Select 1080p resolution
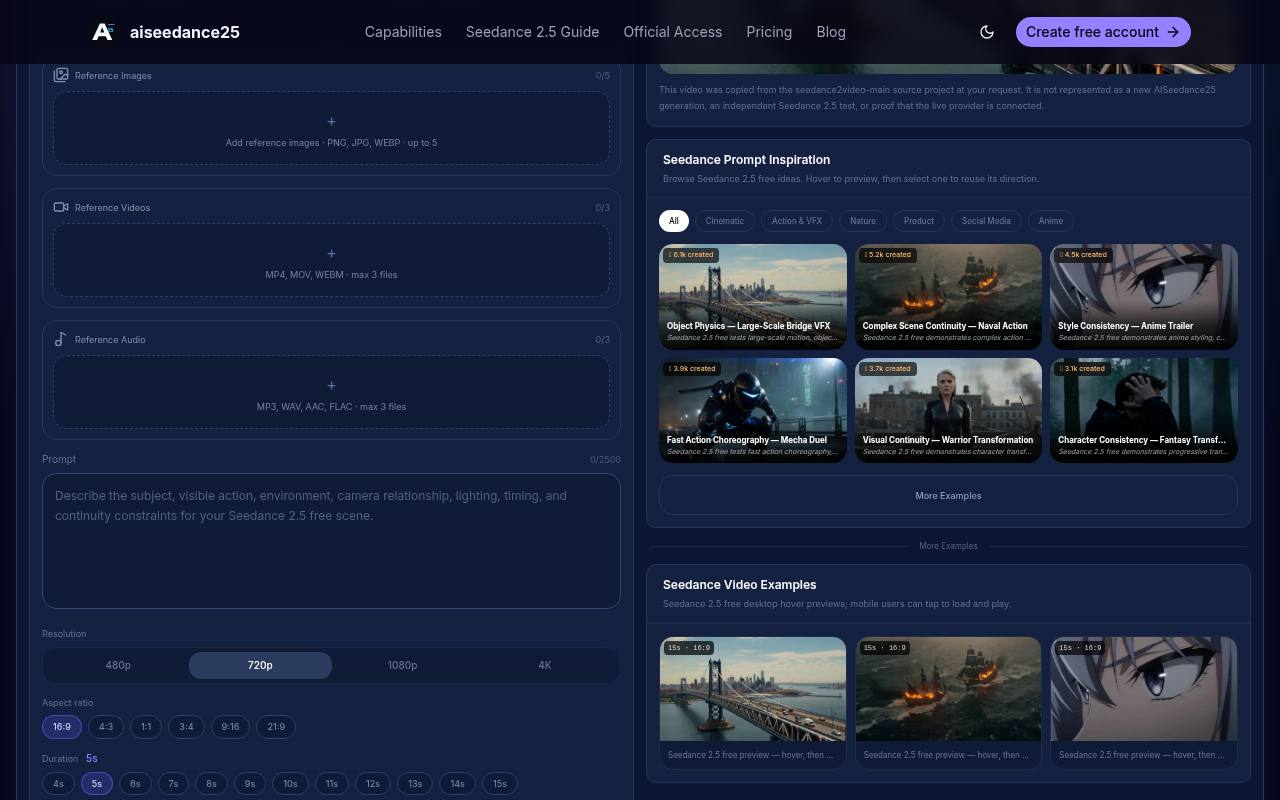 [402, 665]
